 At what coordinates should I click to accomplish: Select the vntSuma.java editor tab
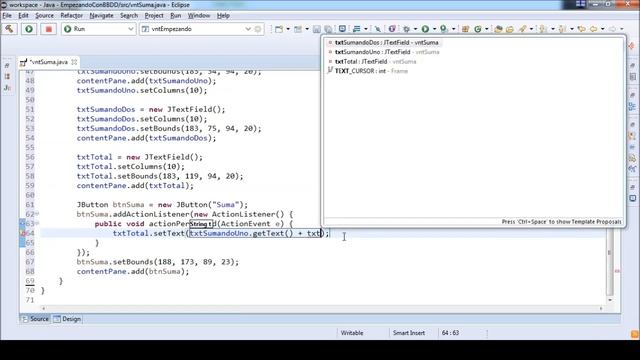pos(49,62)
